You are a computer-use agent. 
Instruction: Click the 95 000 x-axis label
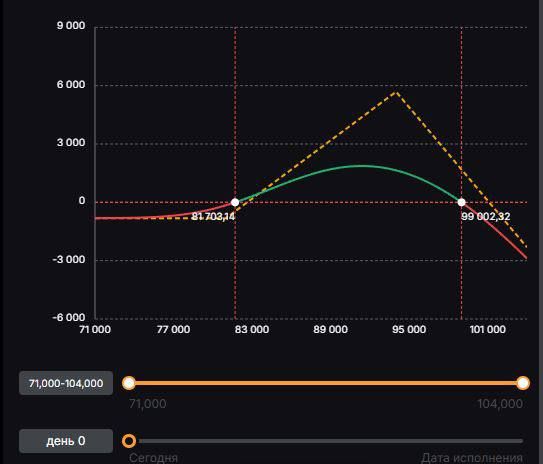[x=409, y=329]
